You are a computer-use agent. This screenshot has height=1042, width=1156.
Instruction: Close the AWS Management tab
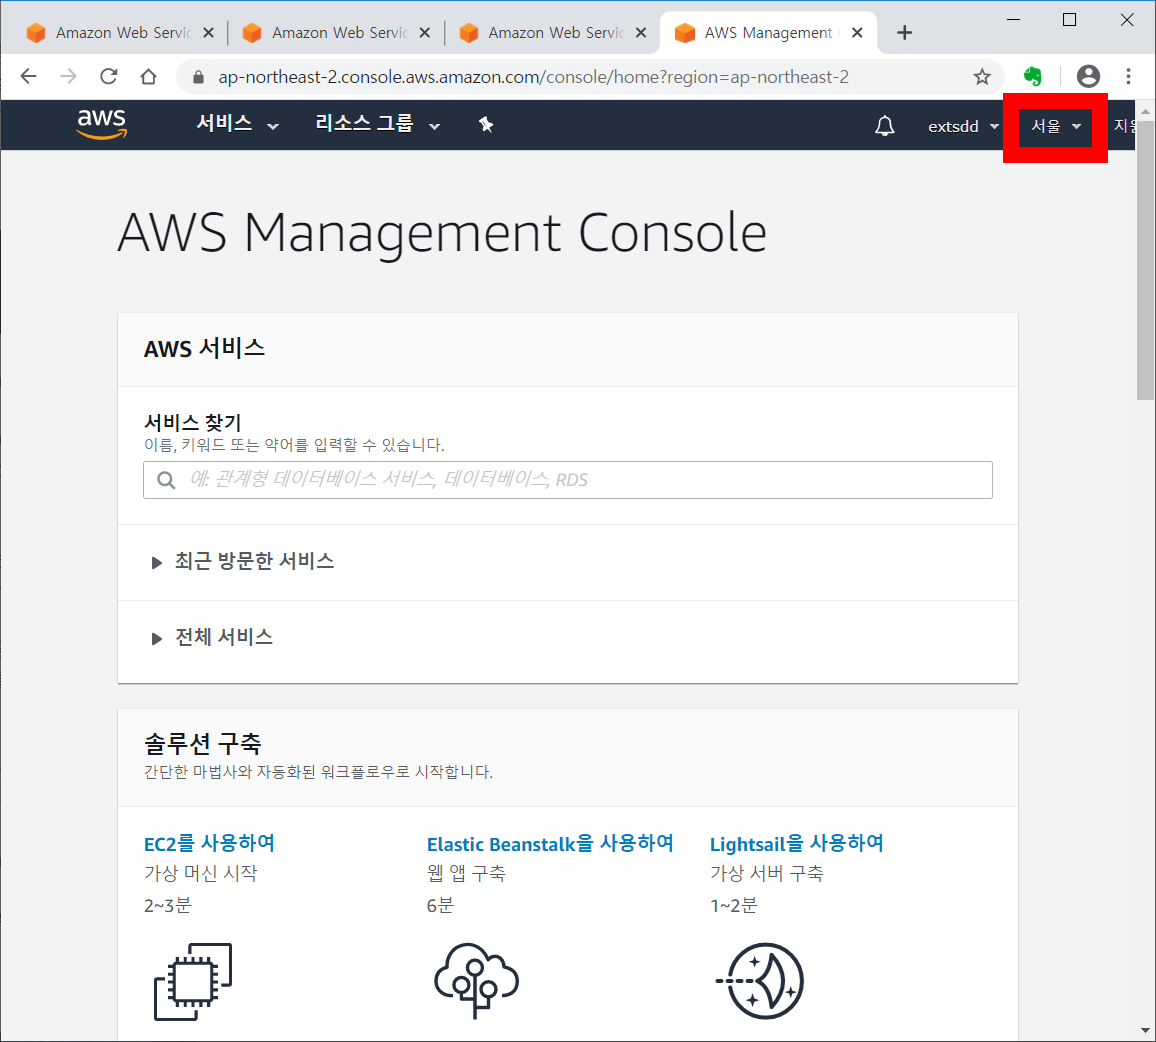[857, 32]
